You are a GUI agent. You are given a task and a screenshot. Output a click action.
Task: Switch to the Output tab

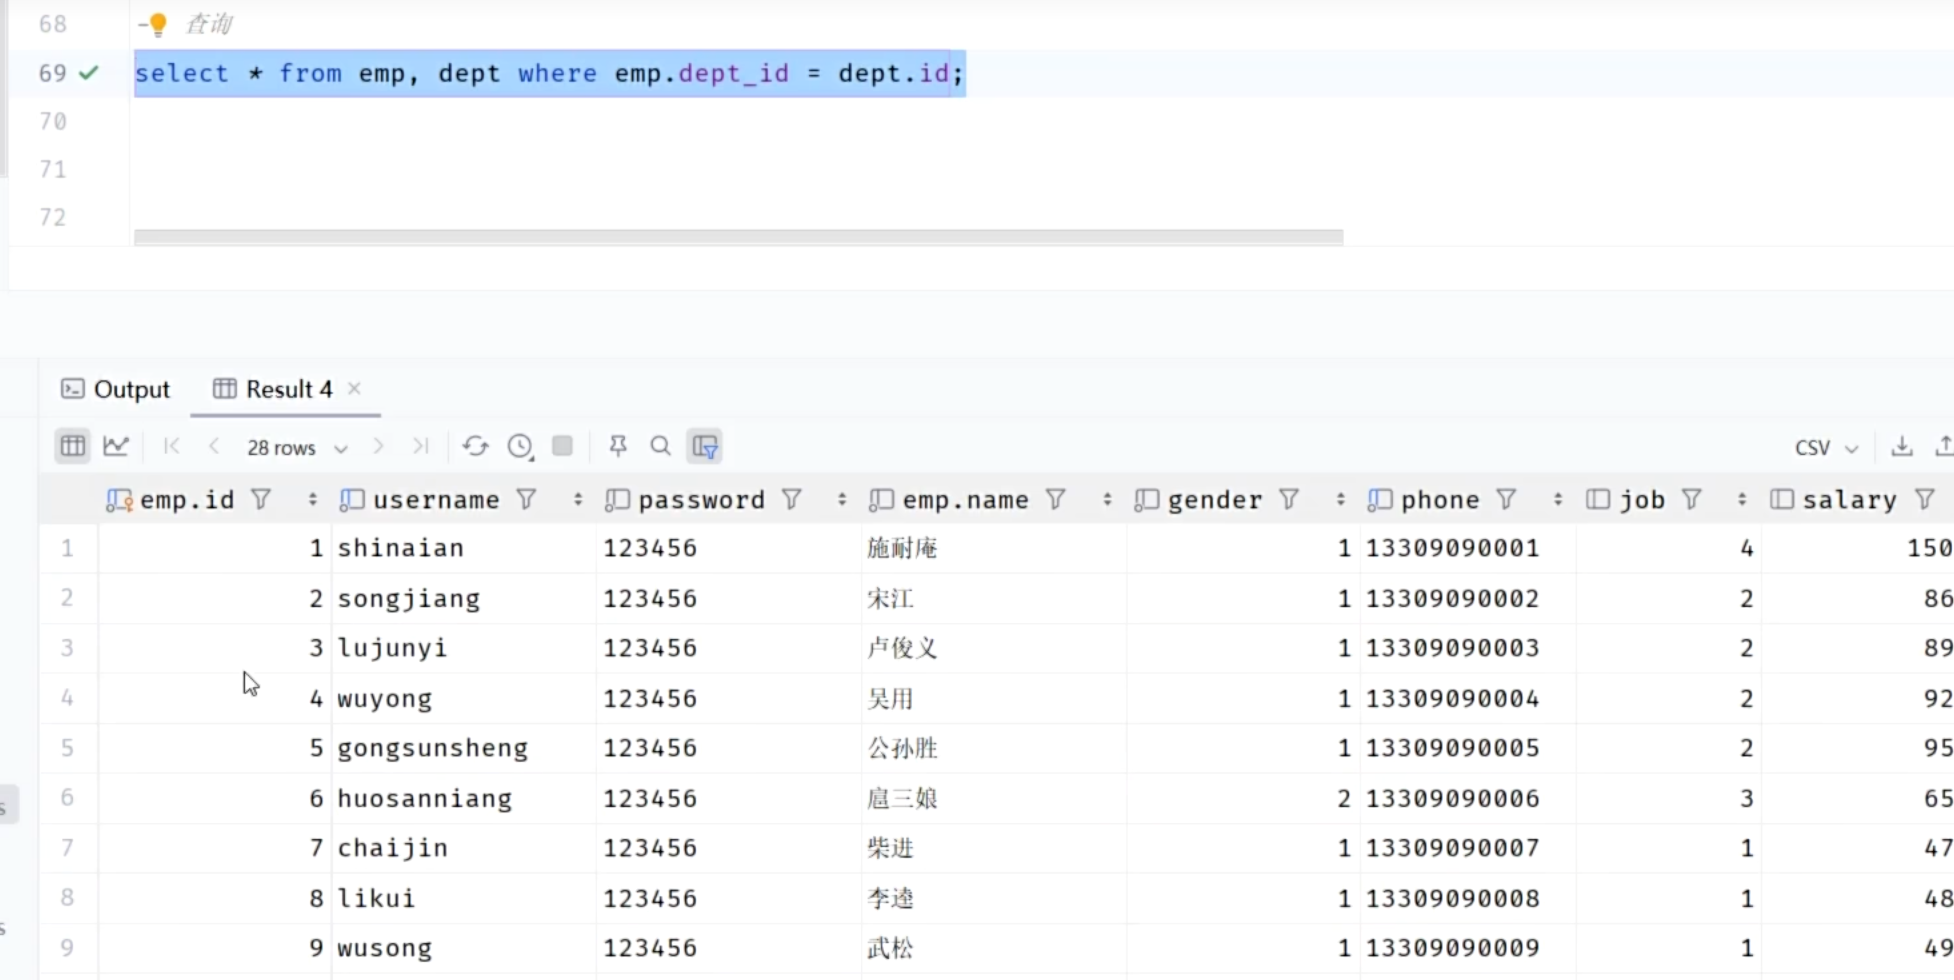coord(116,389)
